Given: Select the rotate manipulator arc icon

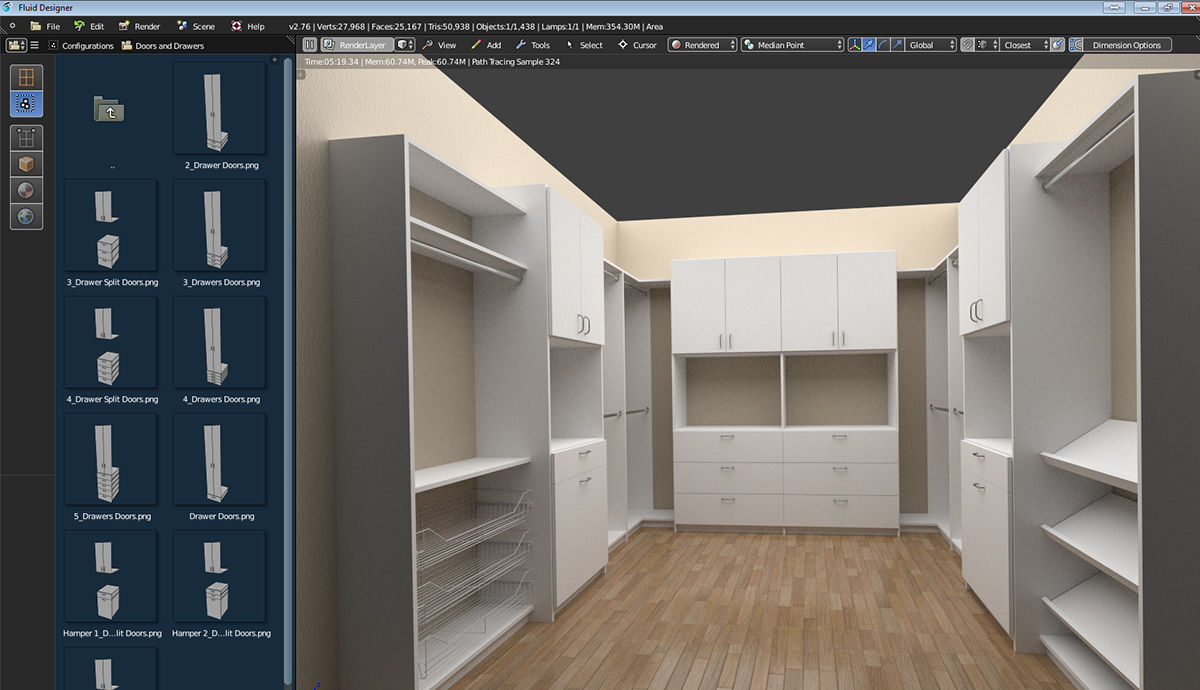Looking at the screenshot, I should pyautogui.click(x=883, y=45).
